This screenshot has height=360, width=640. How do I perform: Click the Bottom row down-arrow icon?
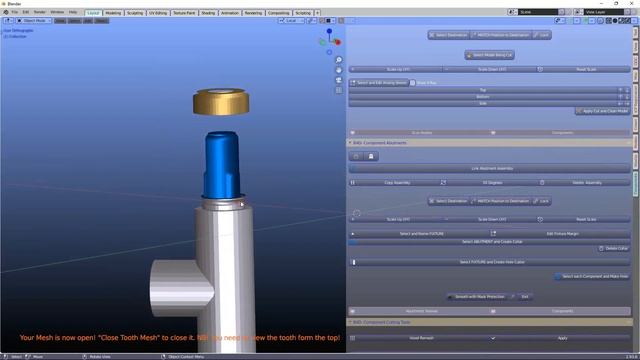(627, 97)
